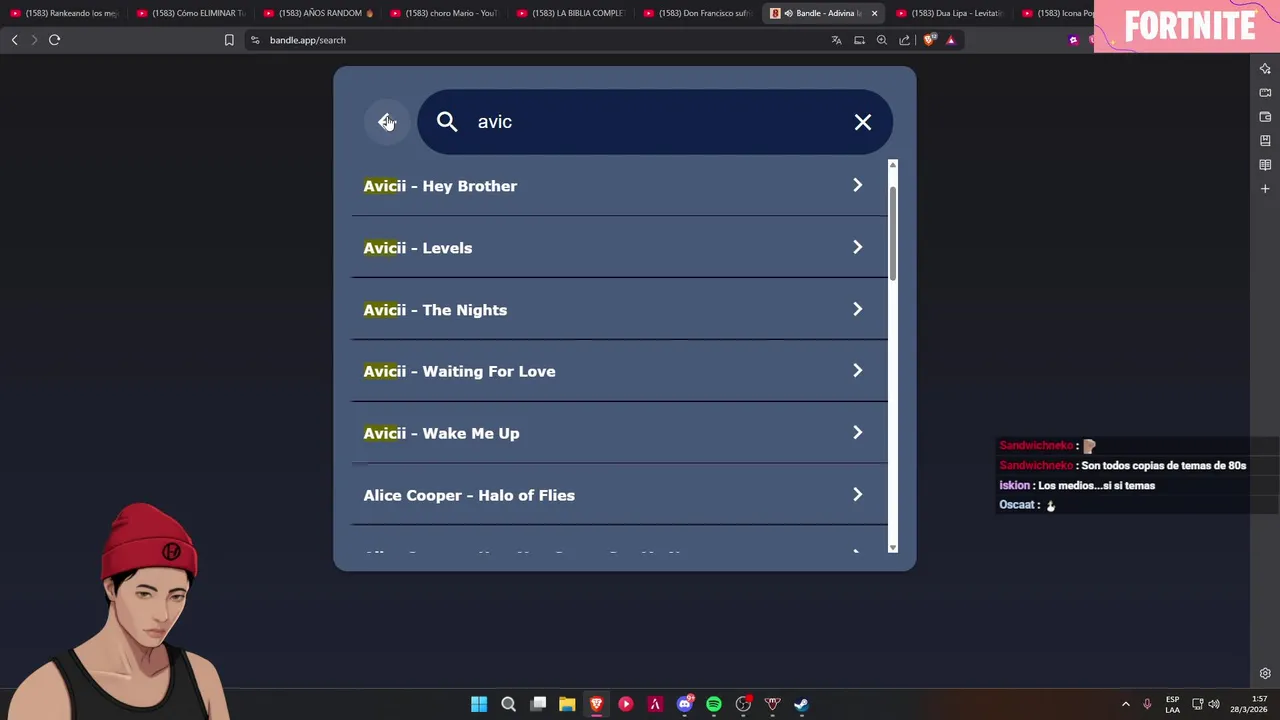Select 'Avicii - Hey Brother' result

pos(619,186)
